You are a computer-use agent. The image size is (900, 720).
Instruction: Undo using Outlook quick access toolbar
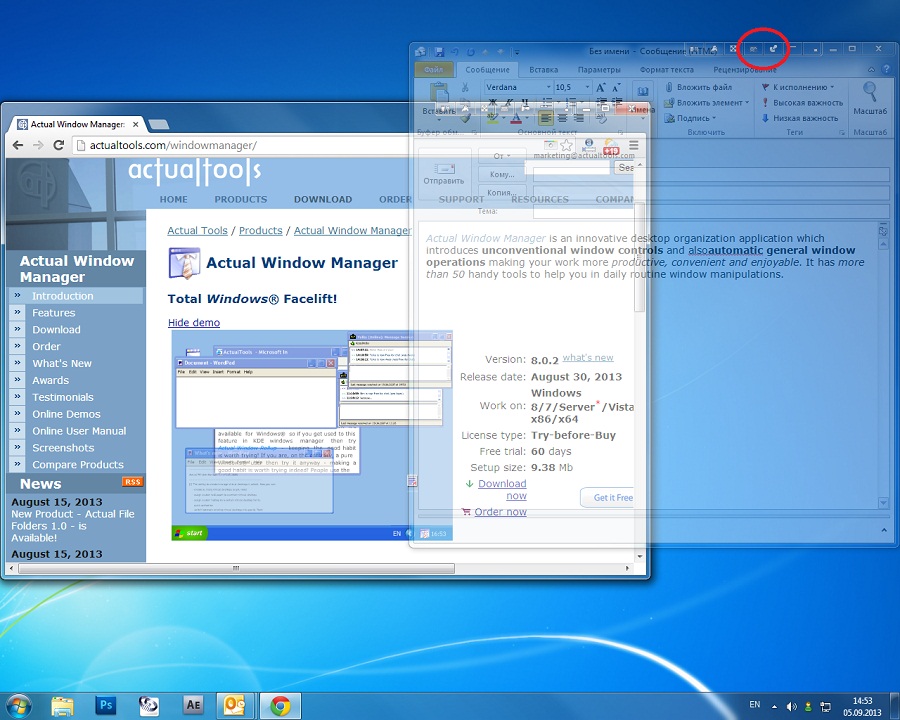(455, 52)
